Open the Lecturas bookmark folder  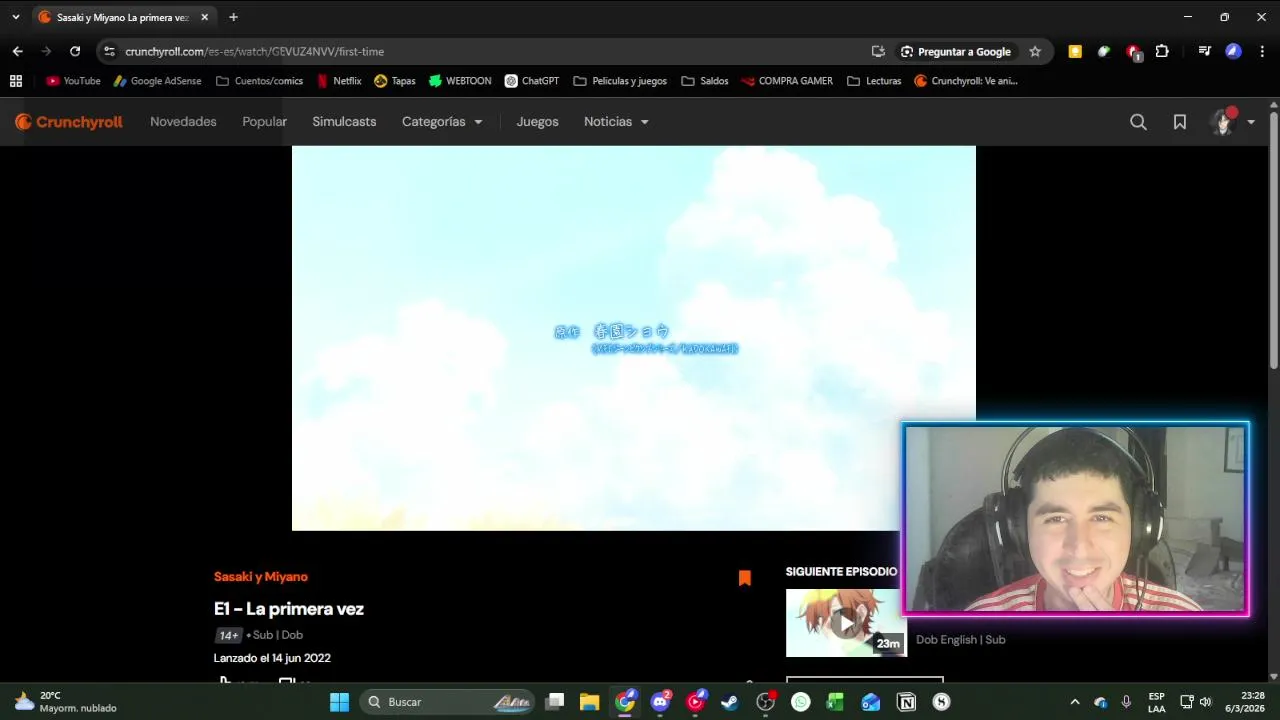(x=874, y=81)
